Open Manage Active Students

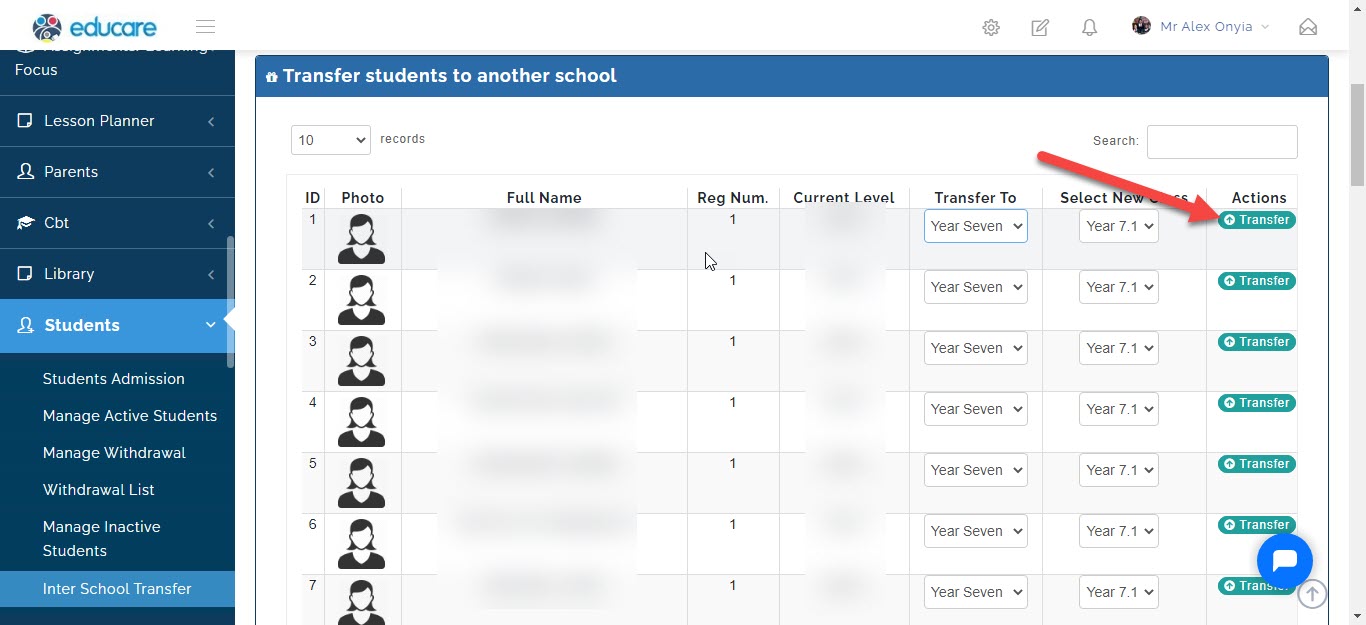click(x=130, y=416)
